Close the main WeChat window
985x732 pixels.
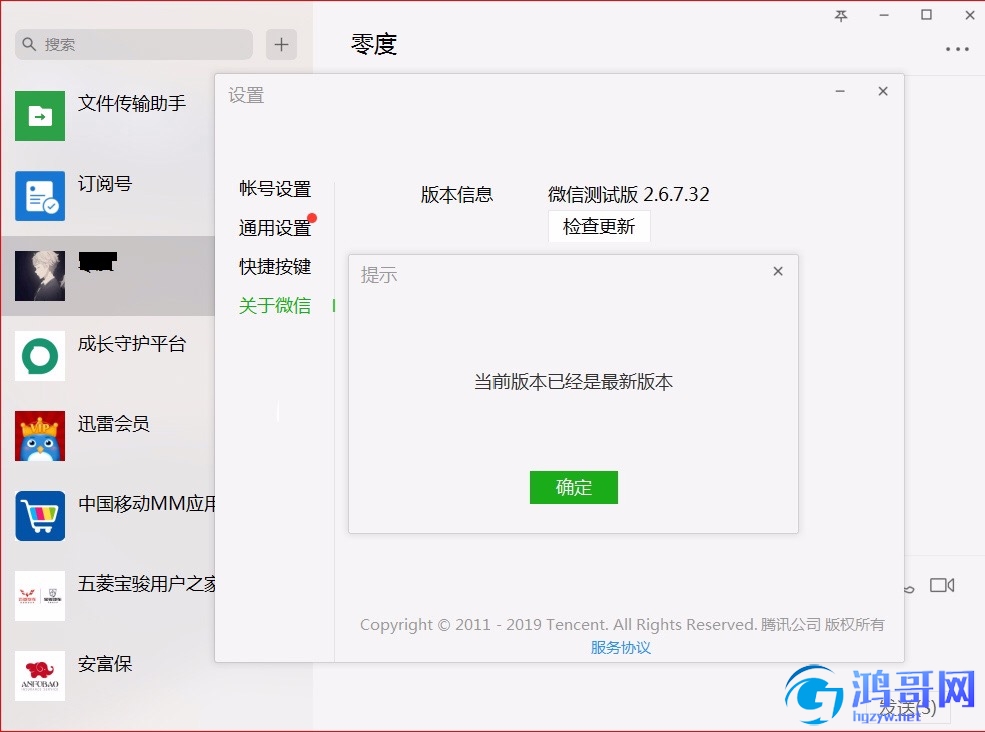[x=969, y=16]
